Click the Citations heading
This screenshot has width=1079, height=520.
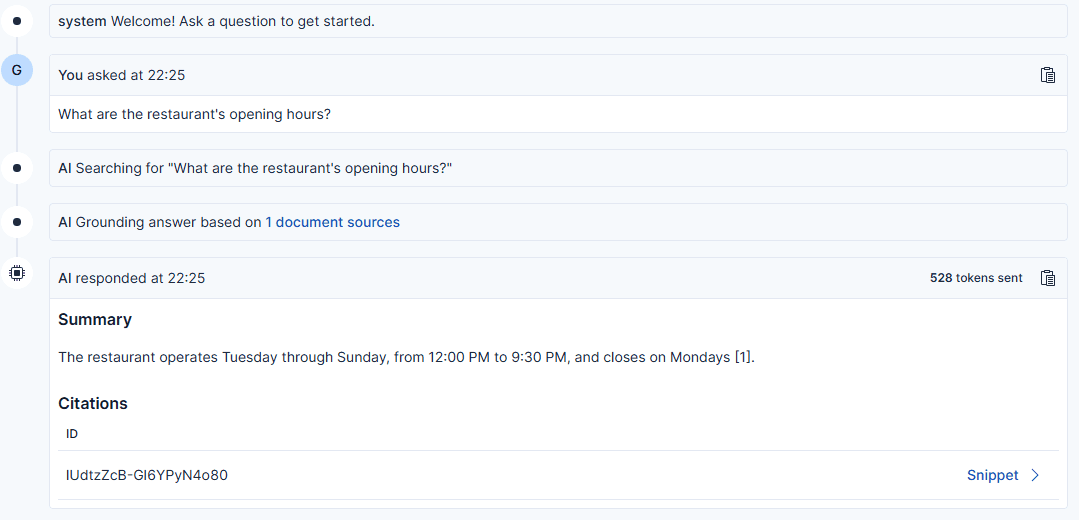pyautogui.click(x=93, y=403)
